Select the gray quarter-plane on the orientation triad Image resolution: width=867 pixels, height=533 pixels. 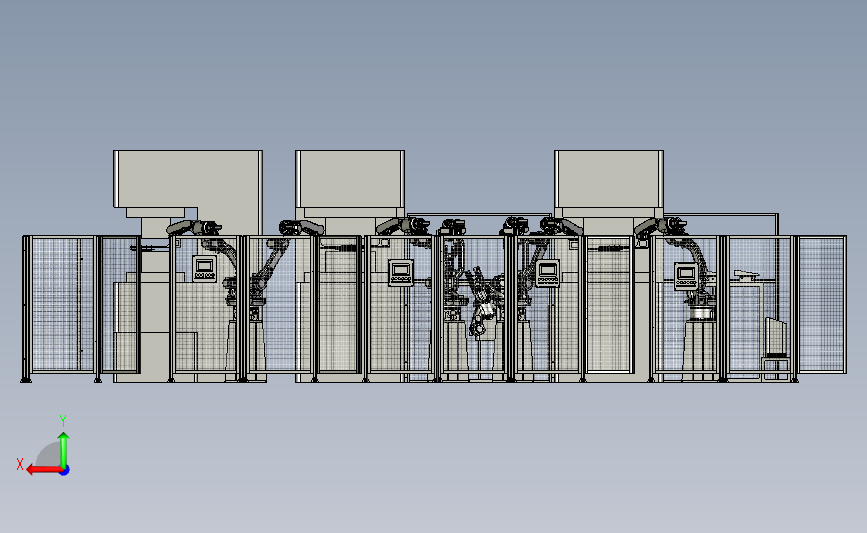(49, 453)
